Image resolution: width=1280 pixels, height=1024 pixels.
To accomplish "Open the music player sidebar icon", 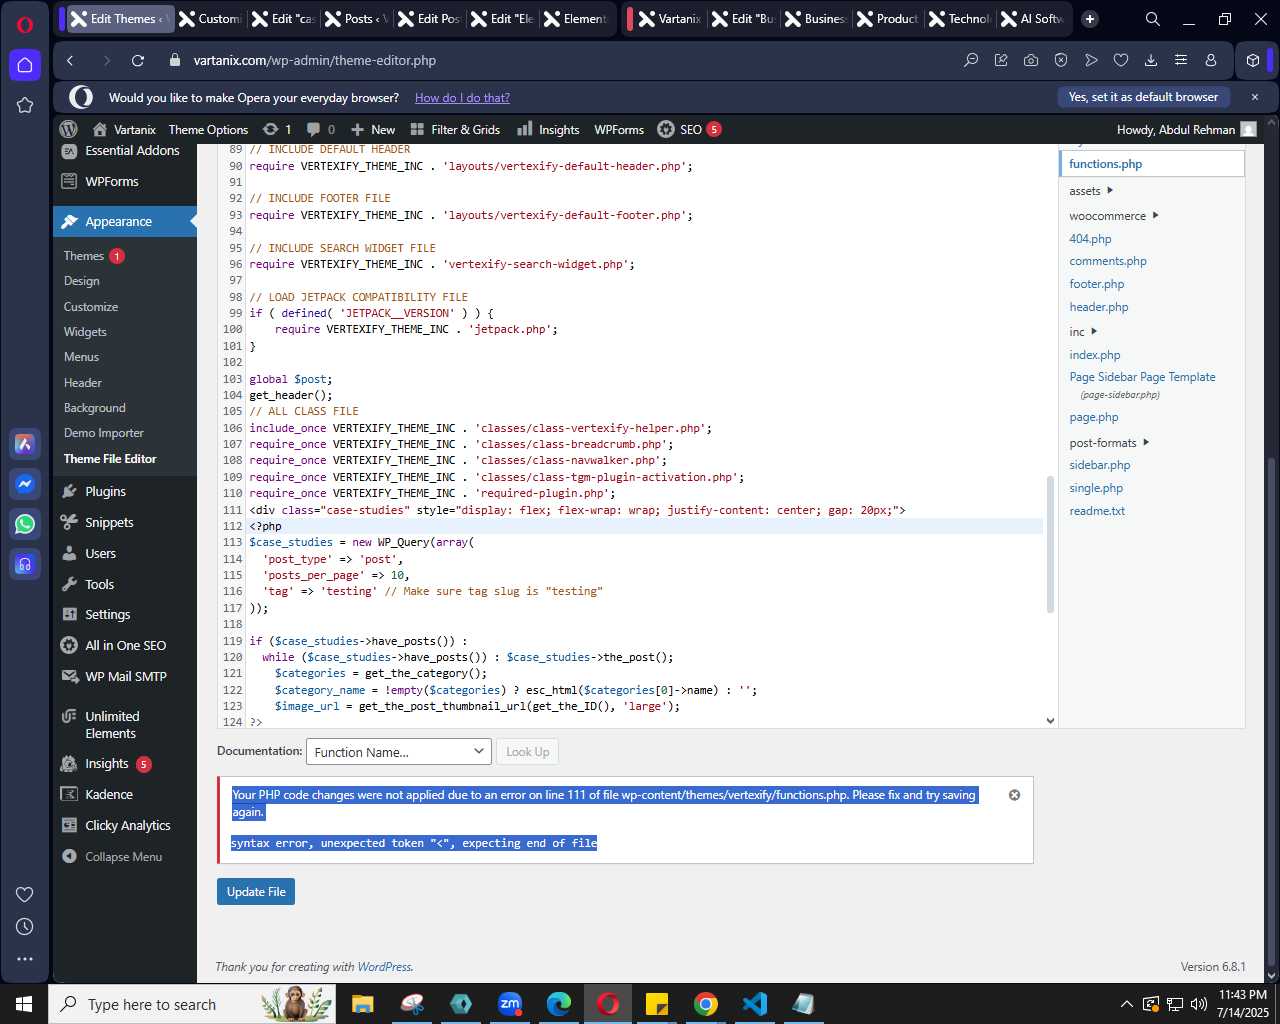I will coord(25,564).
